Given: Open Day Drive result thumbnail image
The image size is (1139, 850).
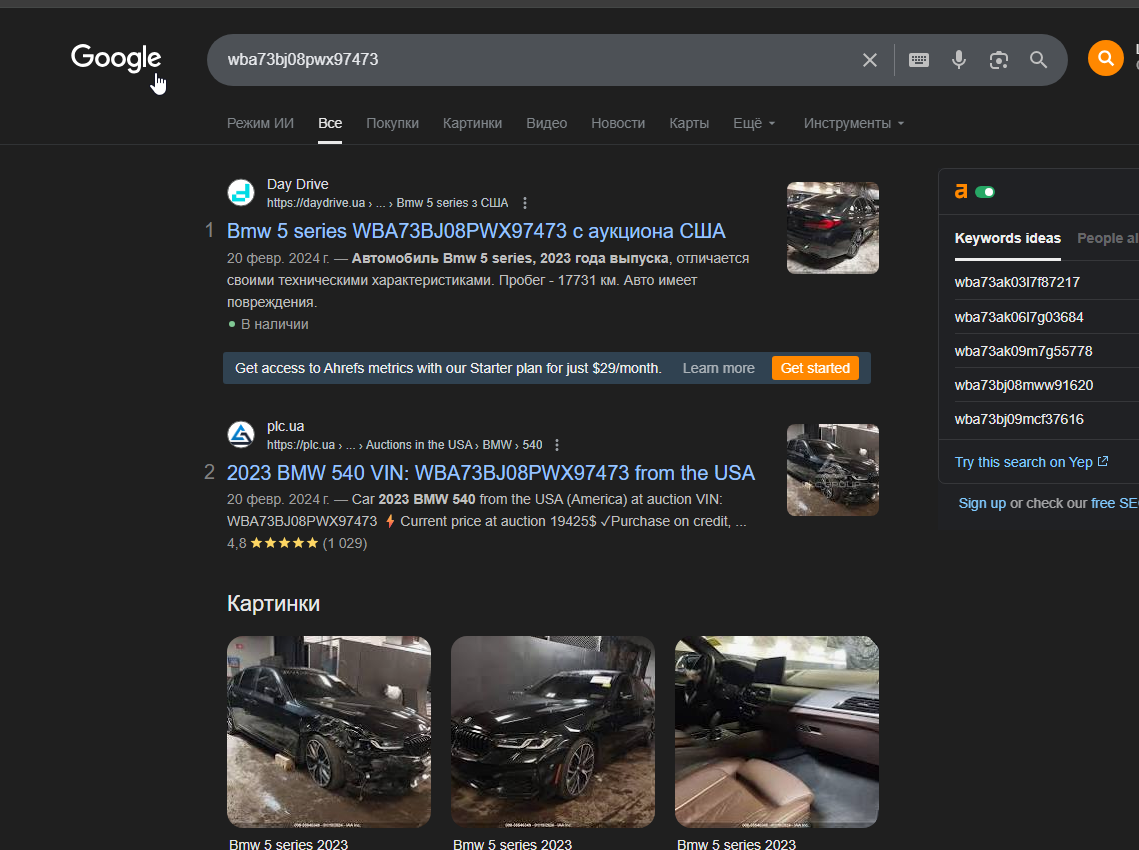Looking at the screenshot, I should (832, 228).
